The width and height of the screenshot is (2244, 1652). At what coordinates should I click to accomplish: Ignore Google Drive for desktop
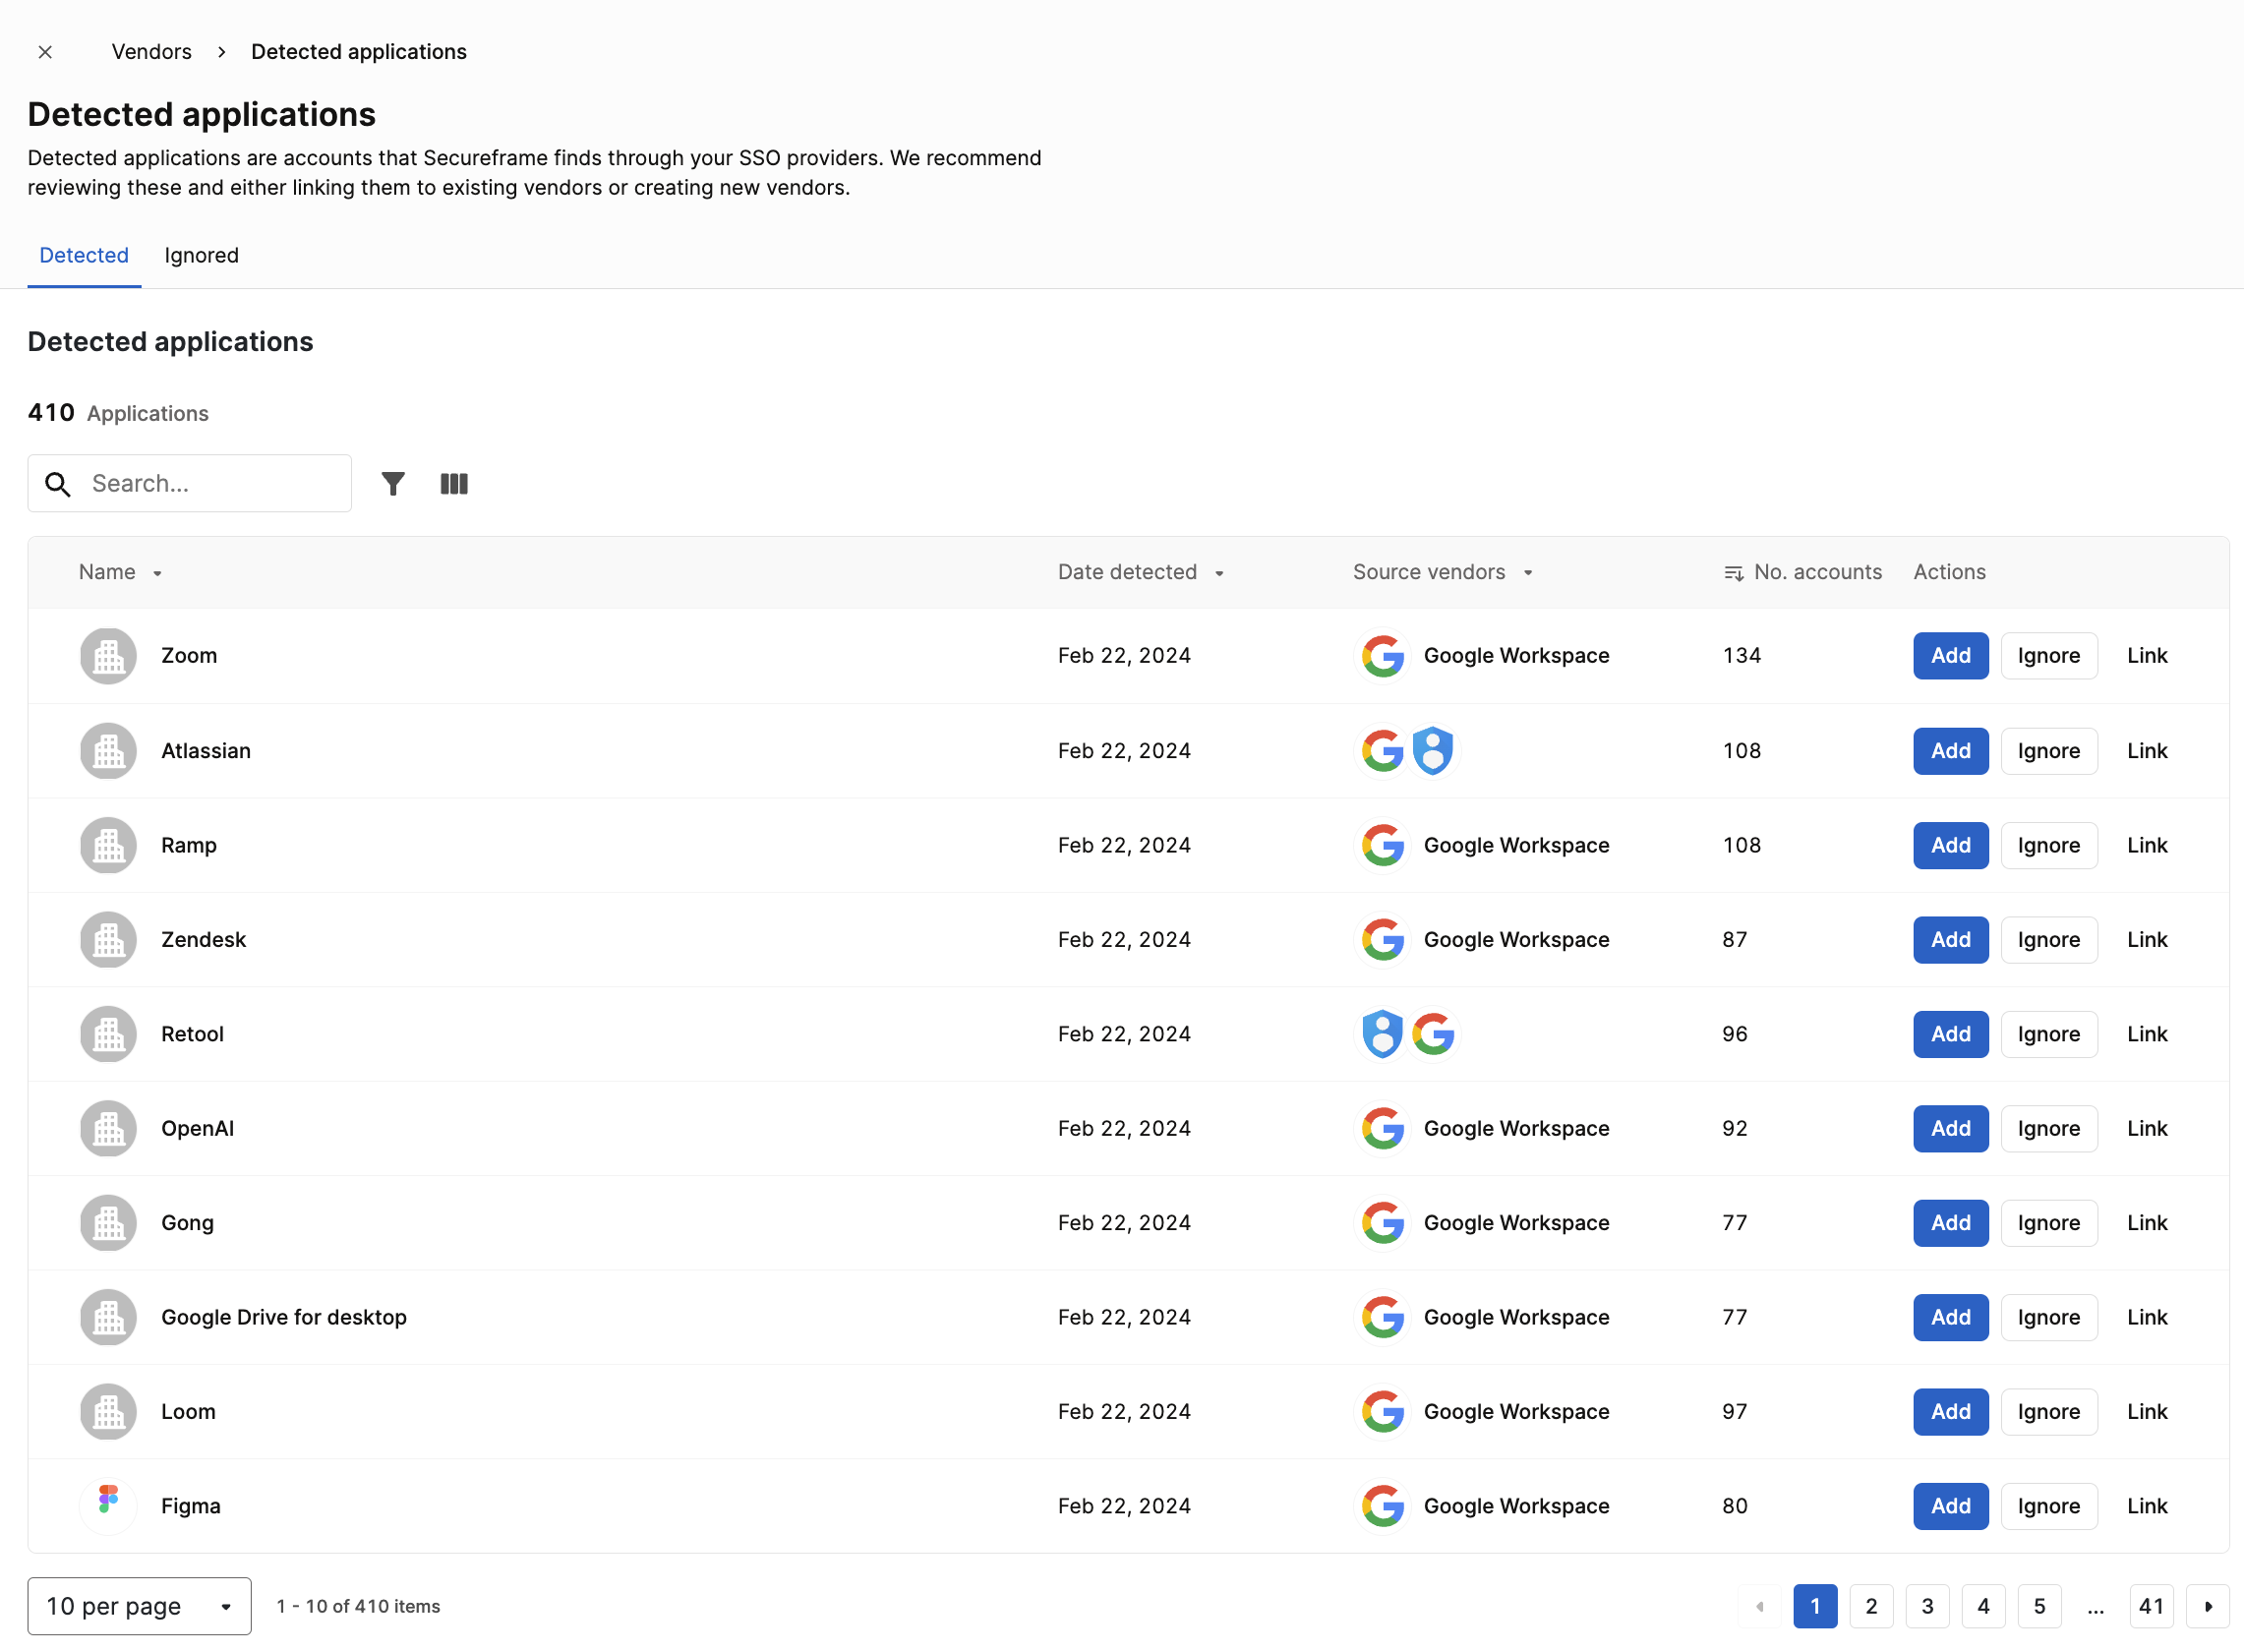click(2048, 1318)
